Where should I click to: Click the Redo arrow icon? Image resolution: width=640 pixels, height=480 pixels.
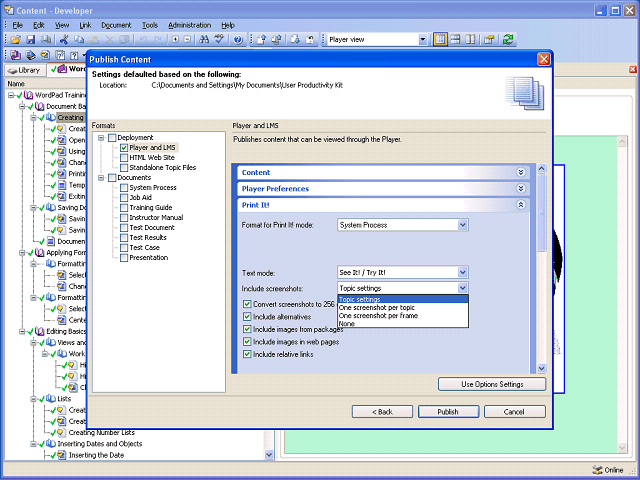coord(158,40)
